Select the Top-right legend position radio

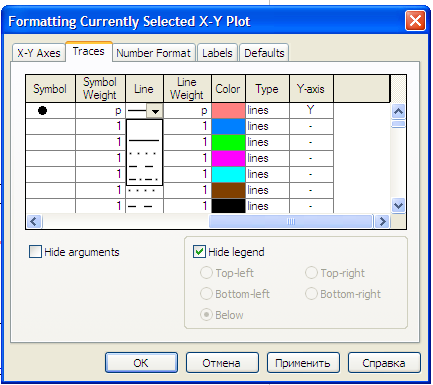click(x=311, y=273)
